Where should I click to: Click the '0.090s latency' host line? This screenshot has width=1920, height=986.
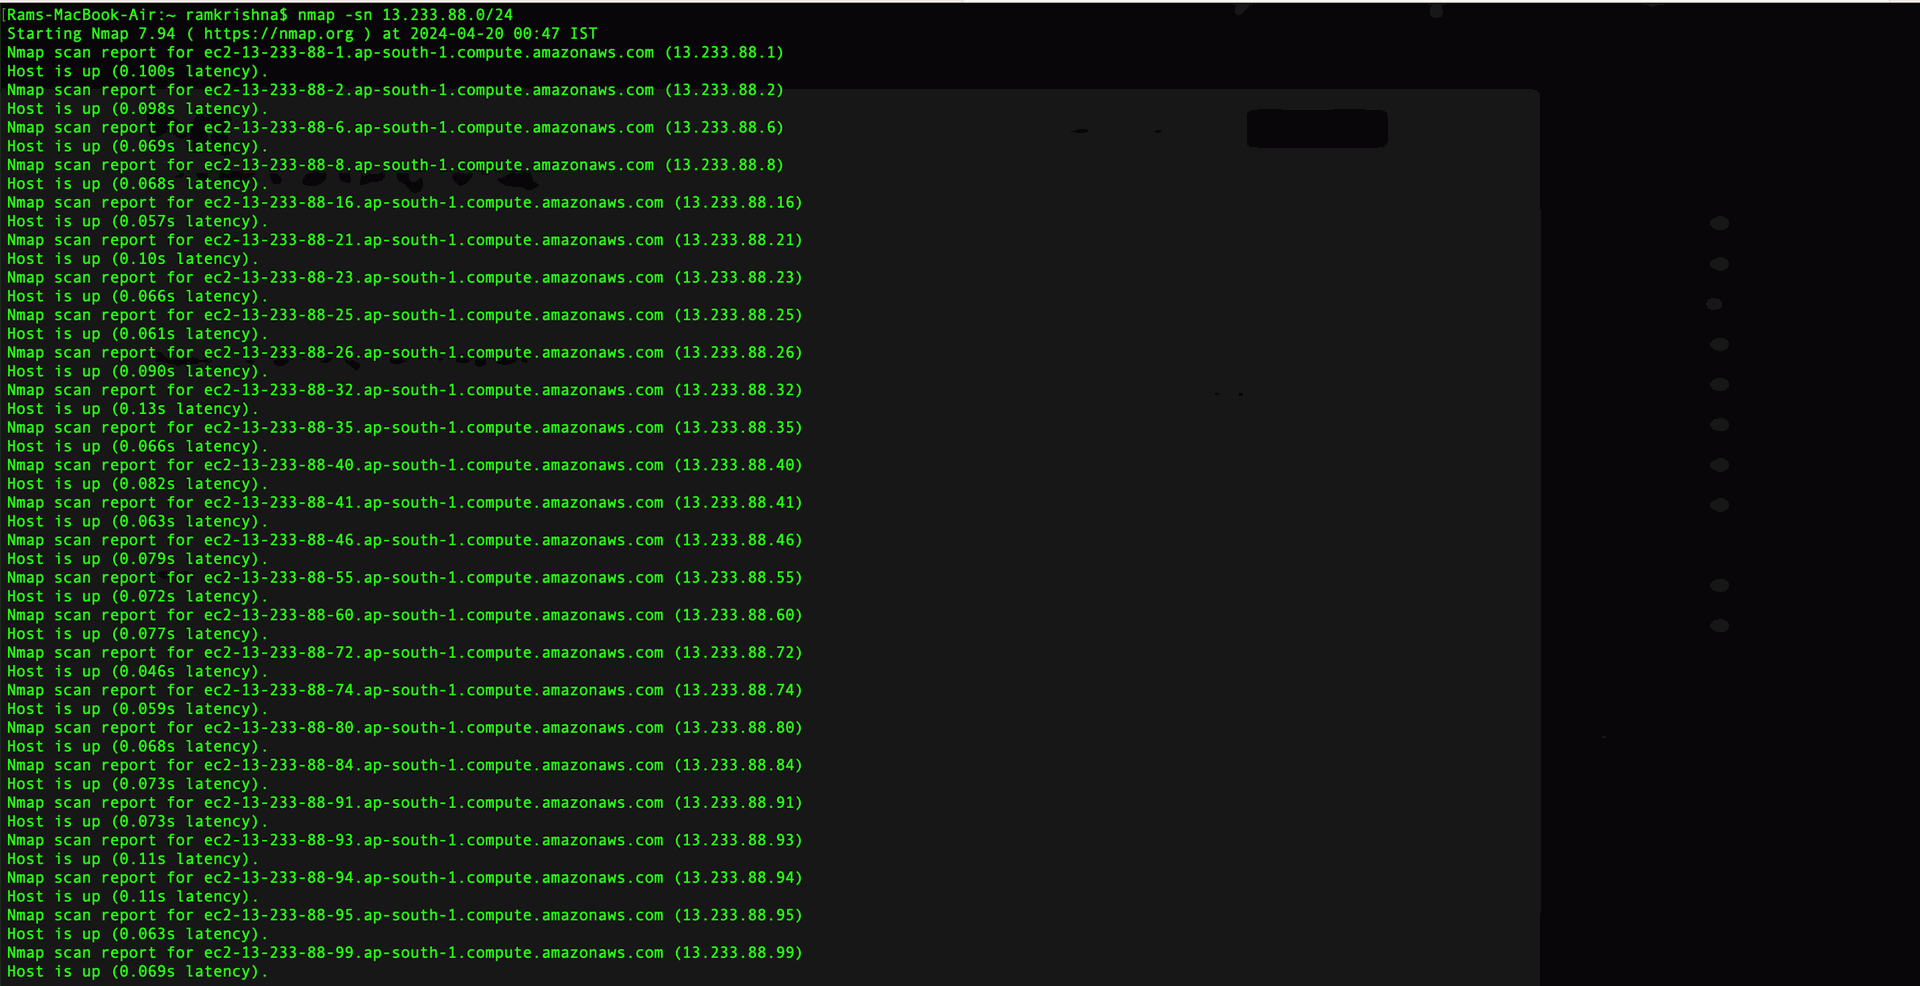tap(138, 372)
